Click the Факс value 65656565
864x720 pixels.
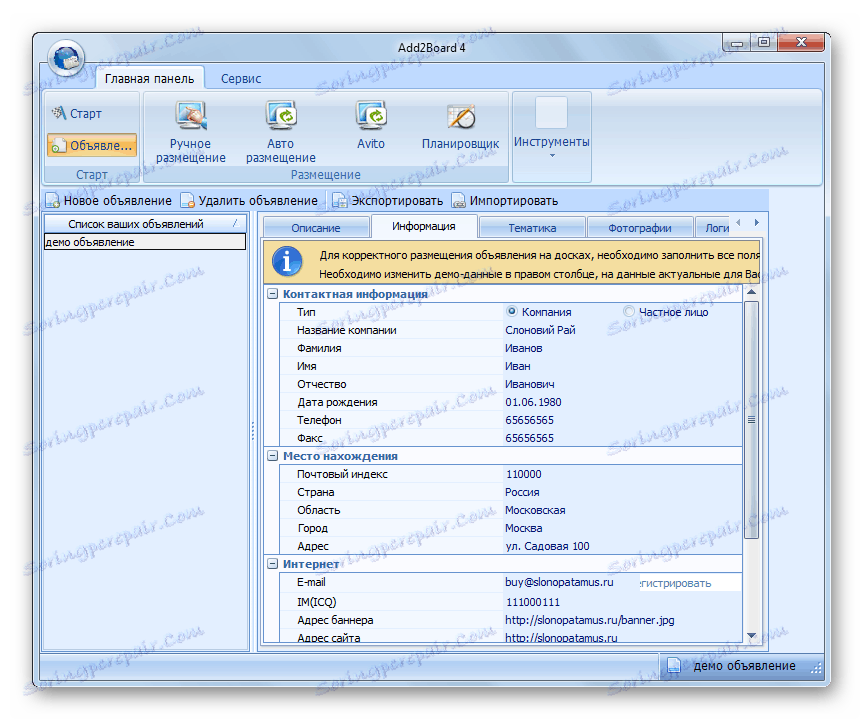click(x=529, y=439)
